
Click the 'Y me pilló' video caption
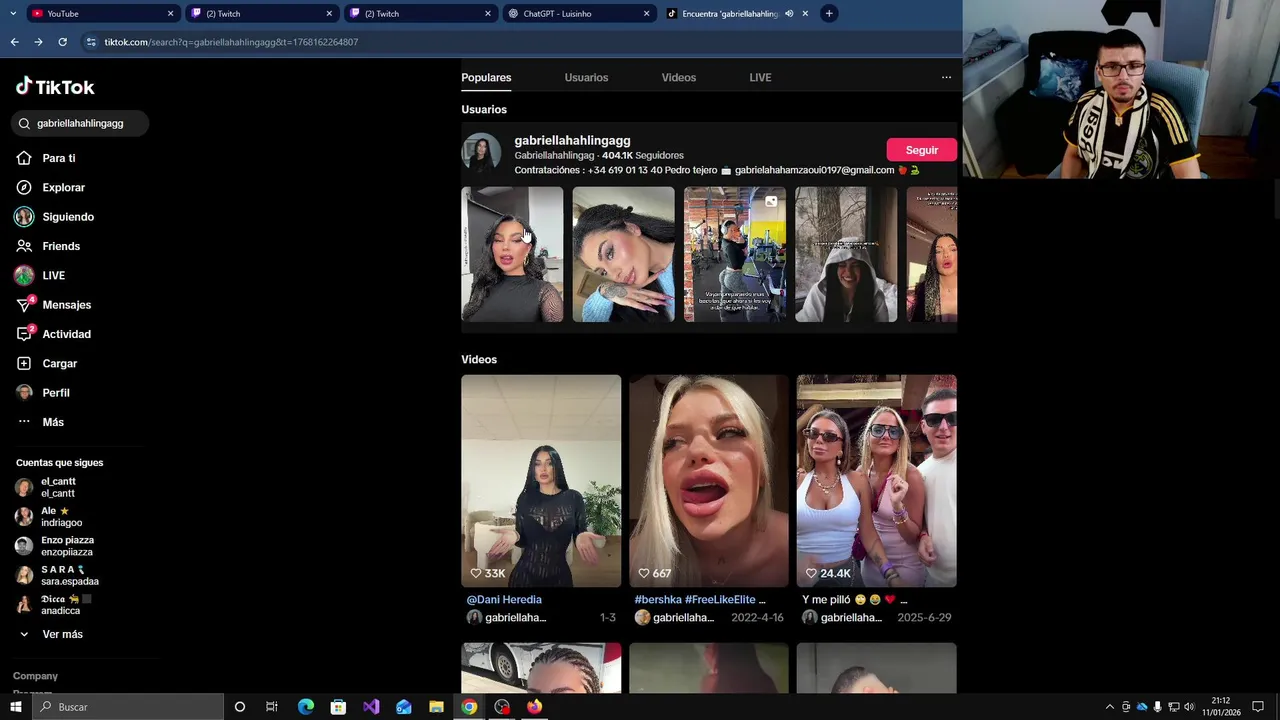(x=855, y=599)
